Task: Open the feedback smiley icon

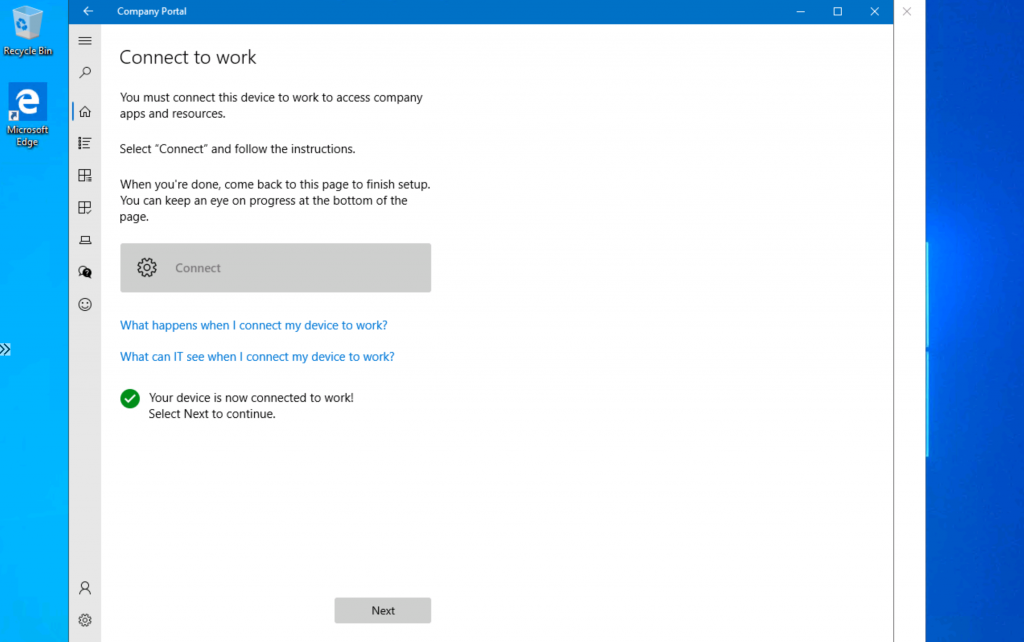Action: tap(85, 304)
